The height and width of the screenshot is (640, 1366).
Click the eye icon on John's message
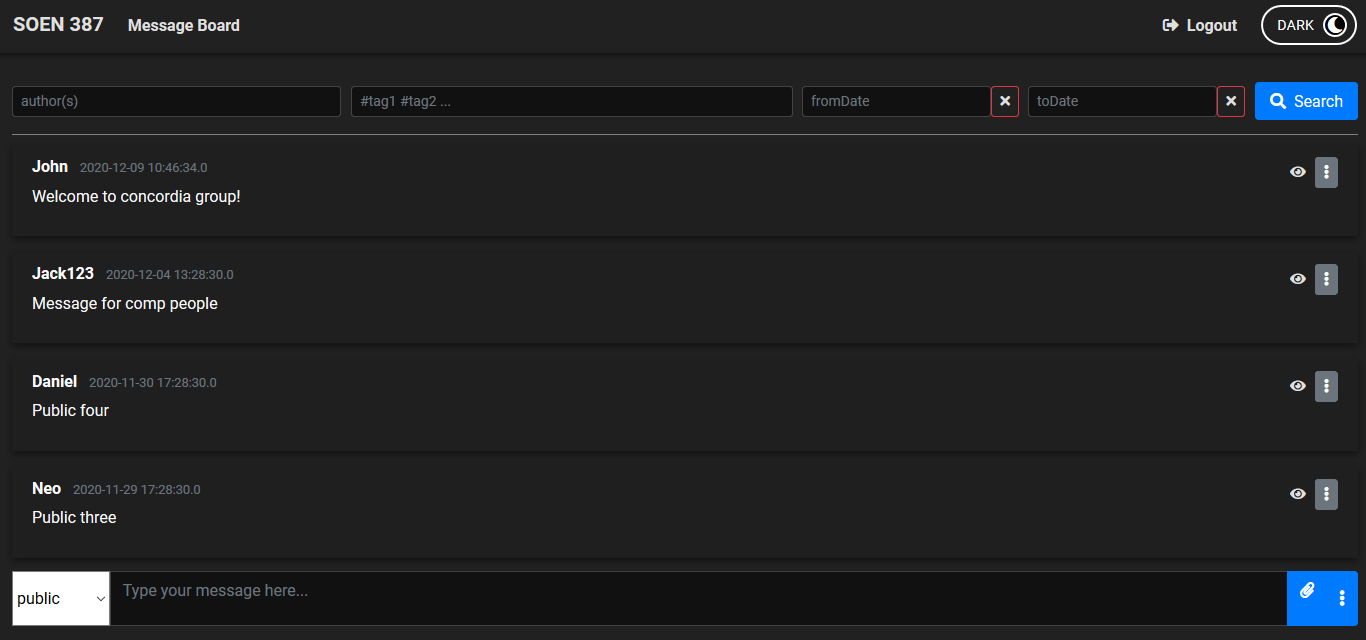(x=1297, y=172)
